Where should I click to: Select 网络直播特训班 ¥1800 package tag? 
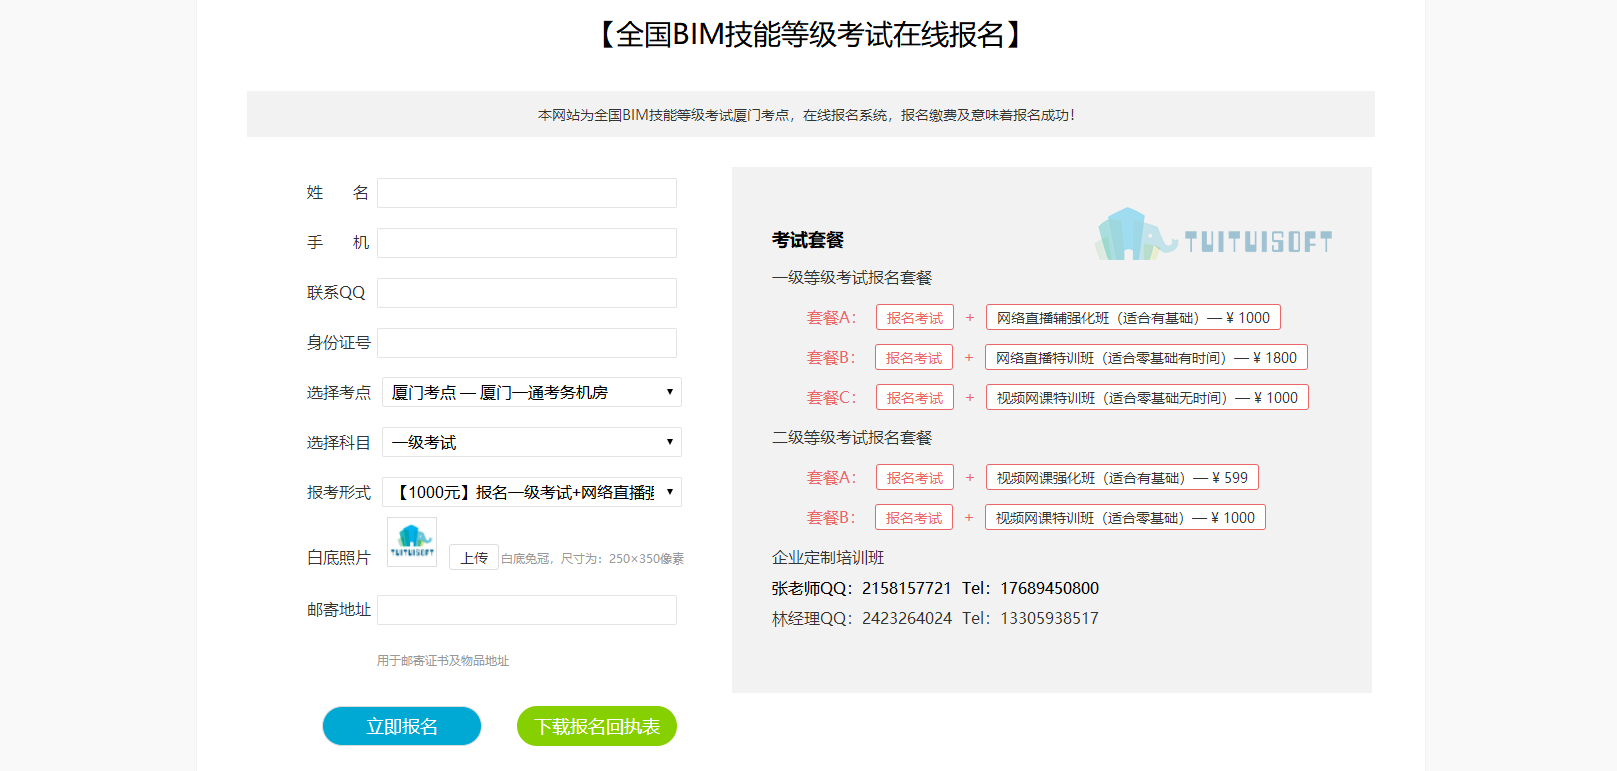[1146, 358]
